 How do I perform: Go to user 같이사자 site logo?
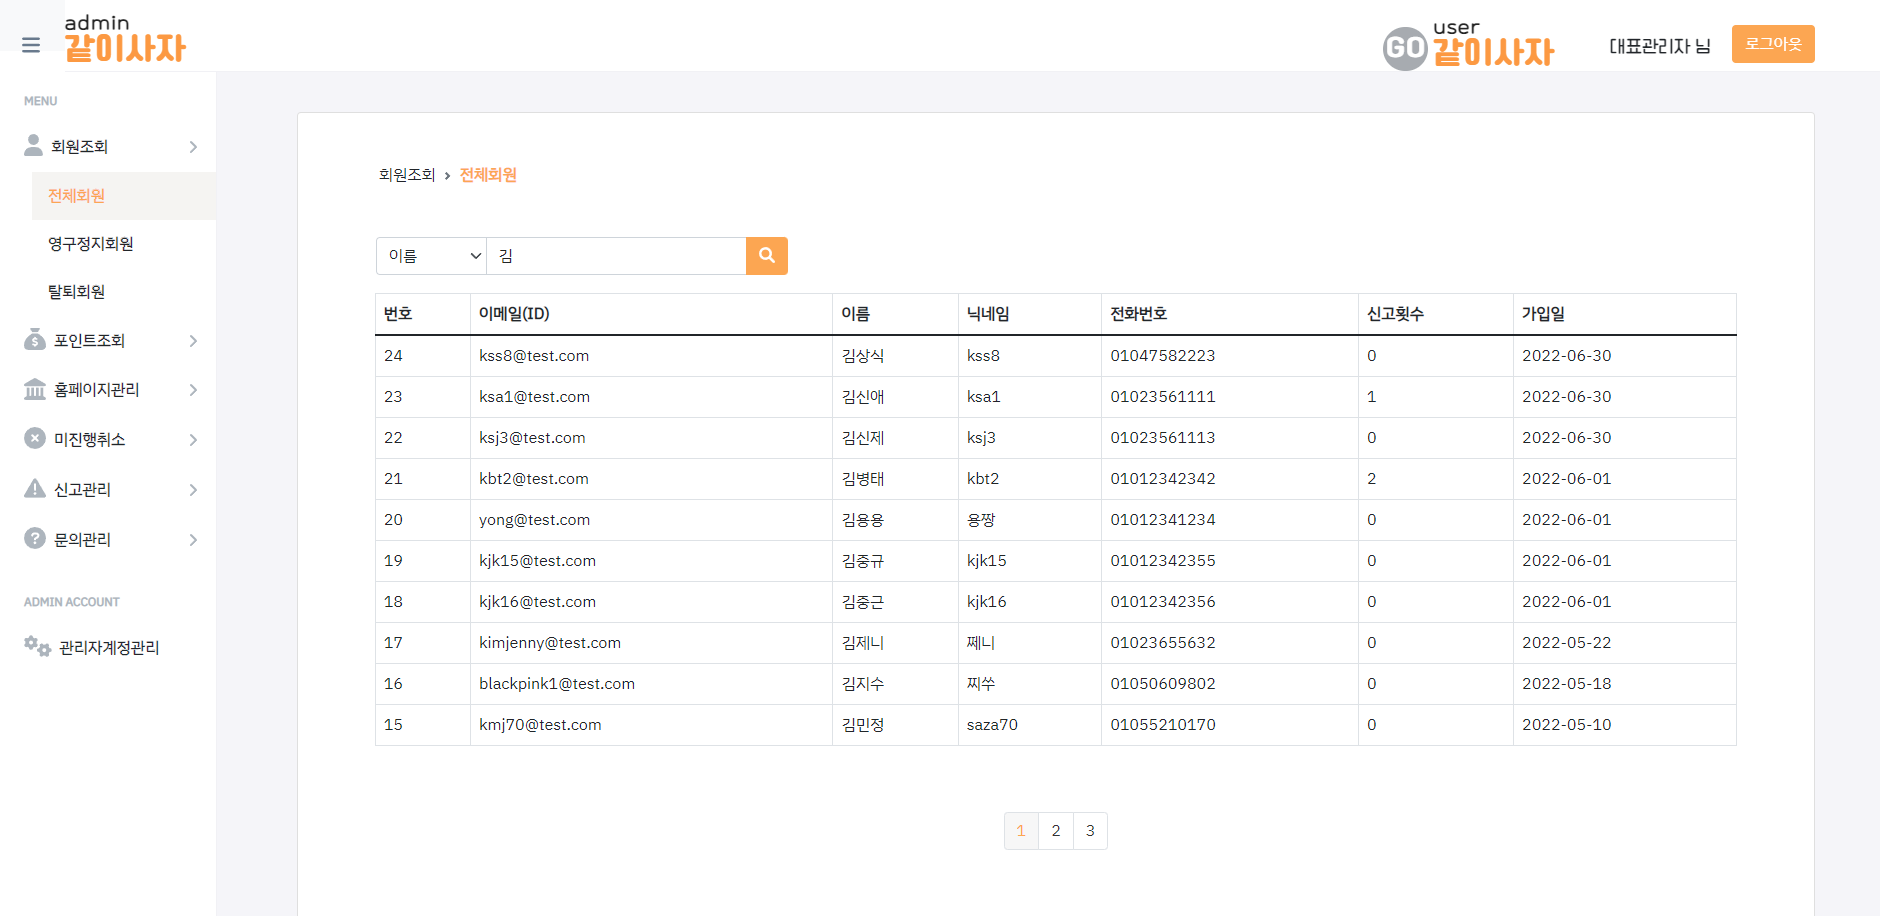point(1468,46)
